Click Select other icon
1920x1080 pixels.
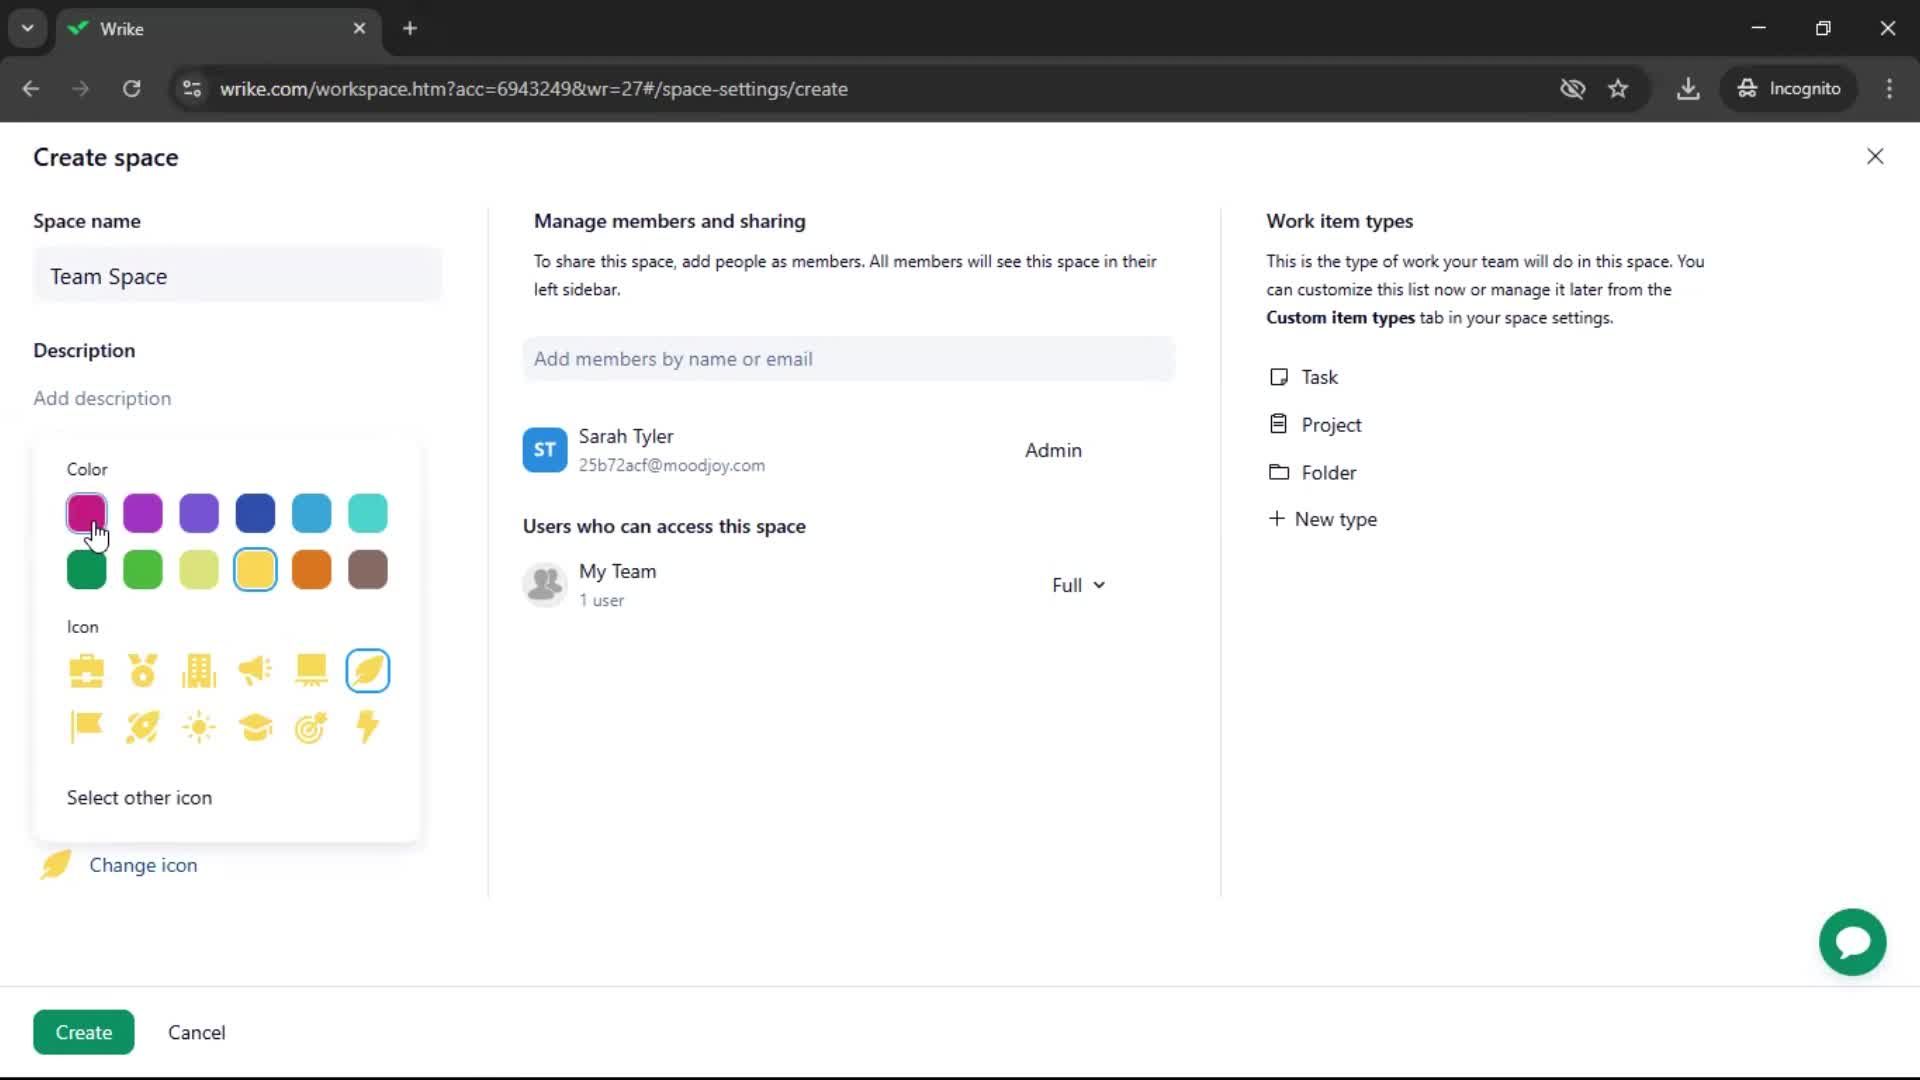click(139, 798)
